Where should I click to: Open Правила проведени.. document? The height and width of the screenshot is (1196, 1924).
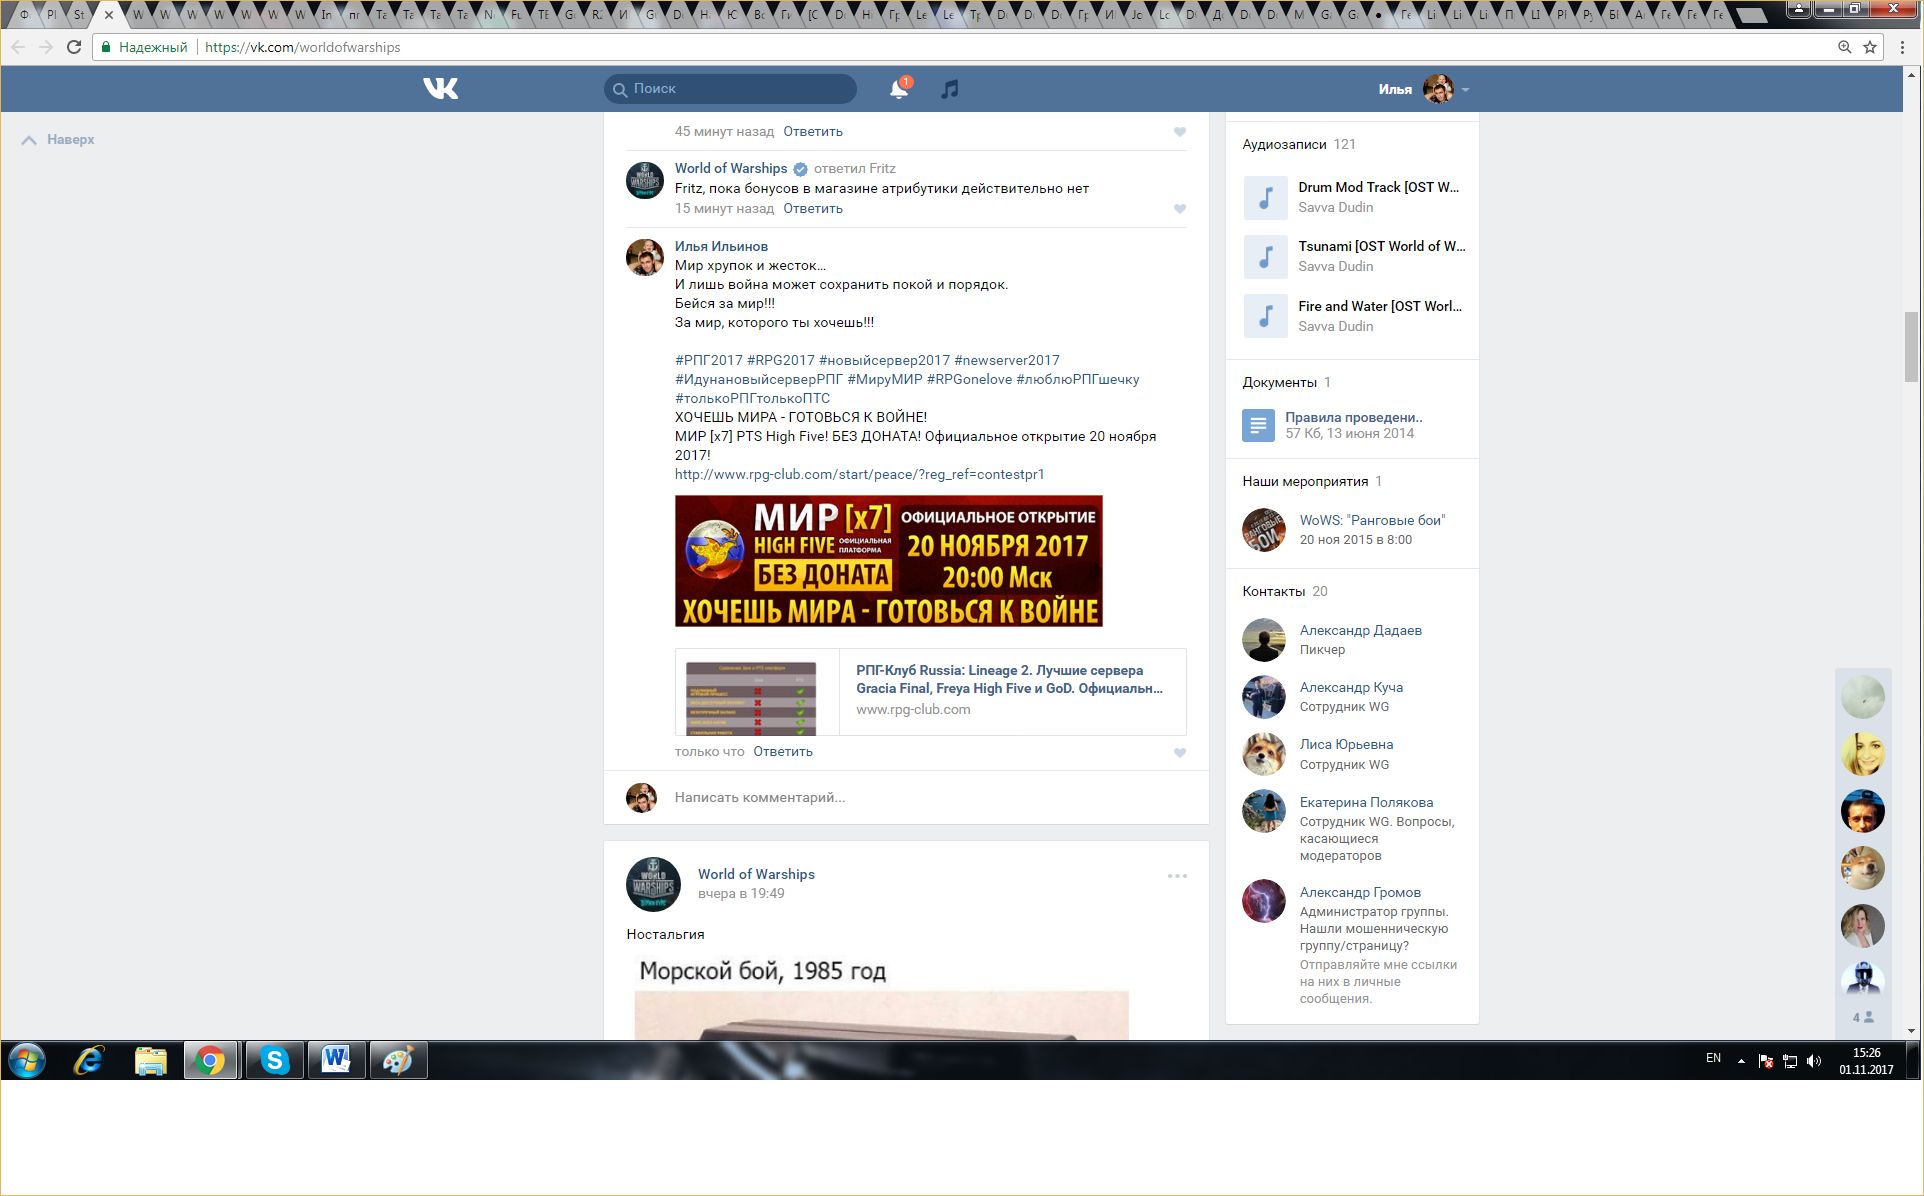1354,417
